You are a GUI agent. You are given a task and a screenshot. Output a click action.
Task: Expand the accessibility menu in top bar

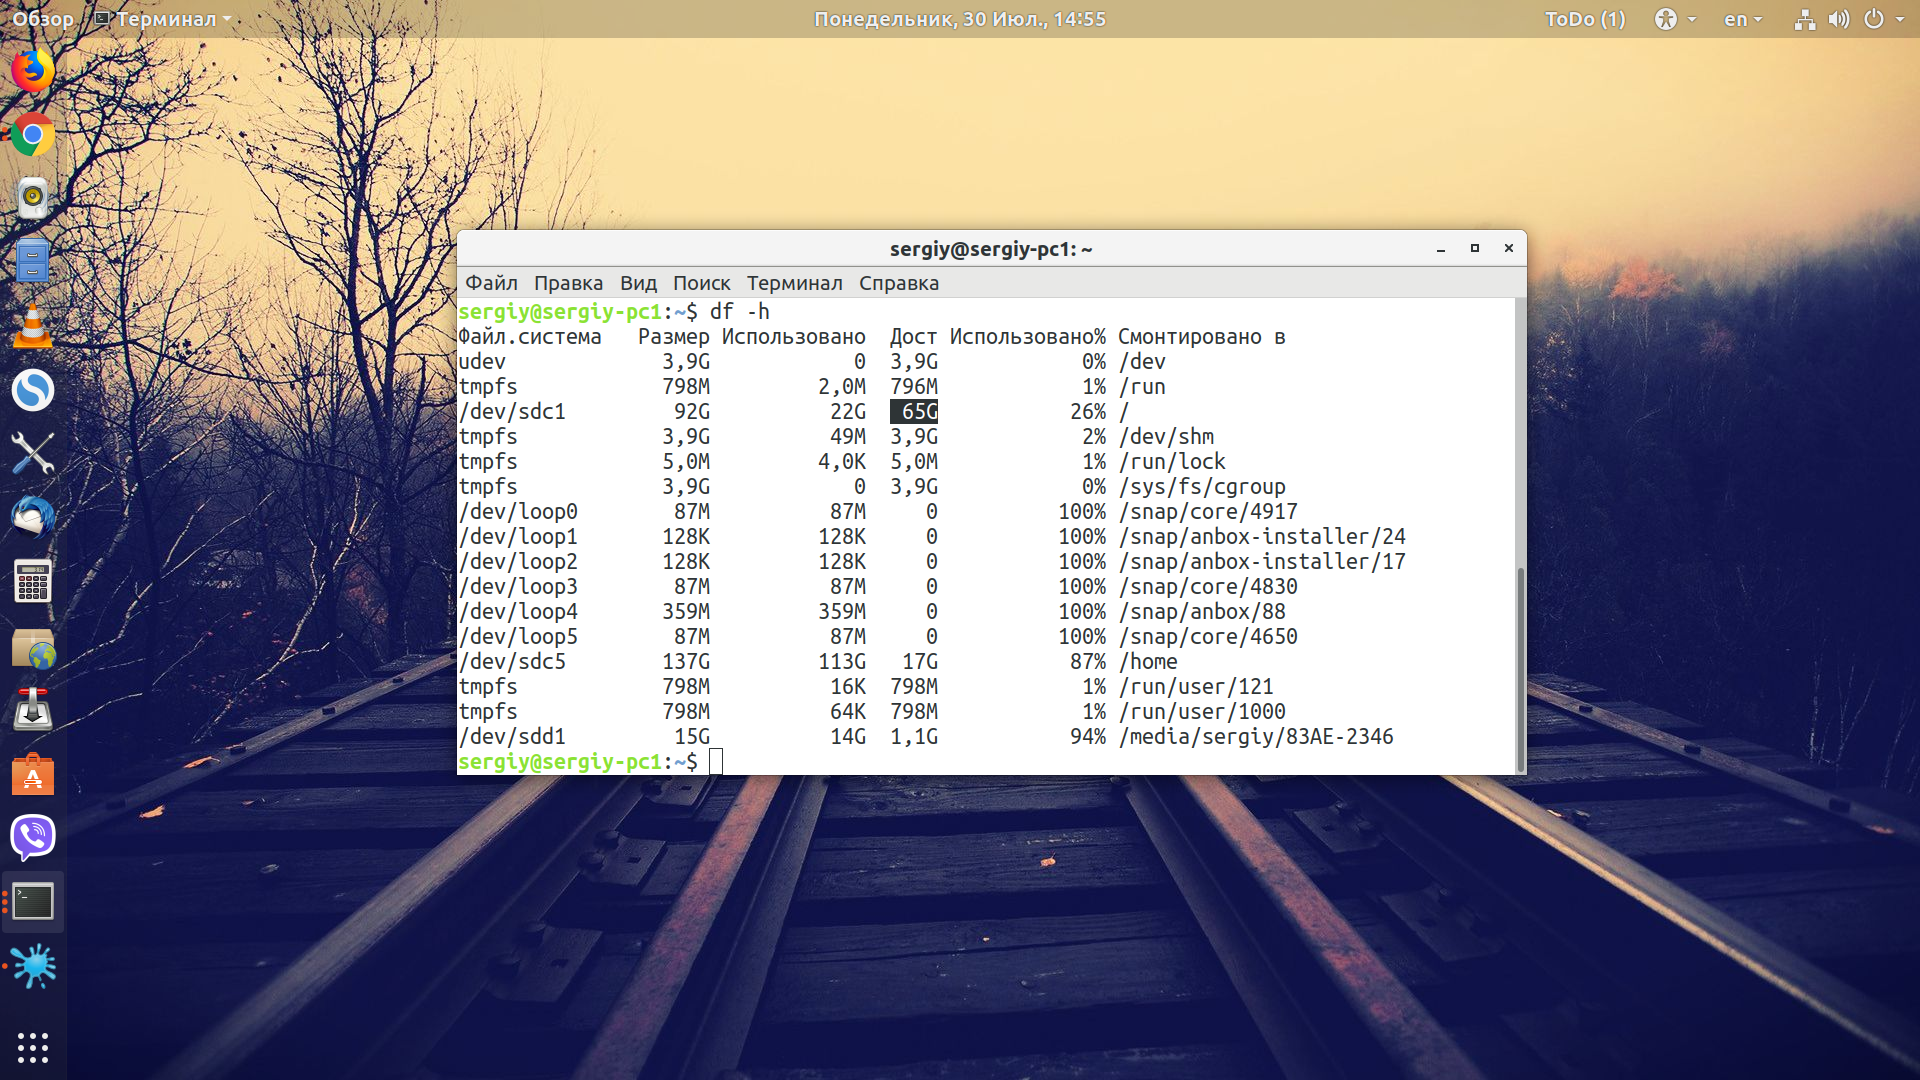click(1675, 19)
